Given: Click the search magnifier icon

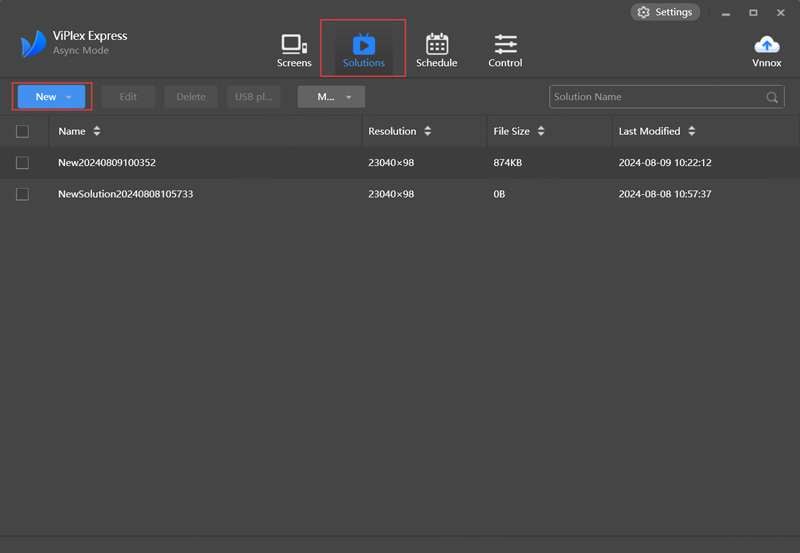Looking at the screenshot, I should 772,97.
